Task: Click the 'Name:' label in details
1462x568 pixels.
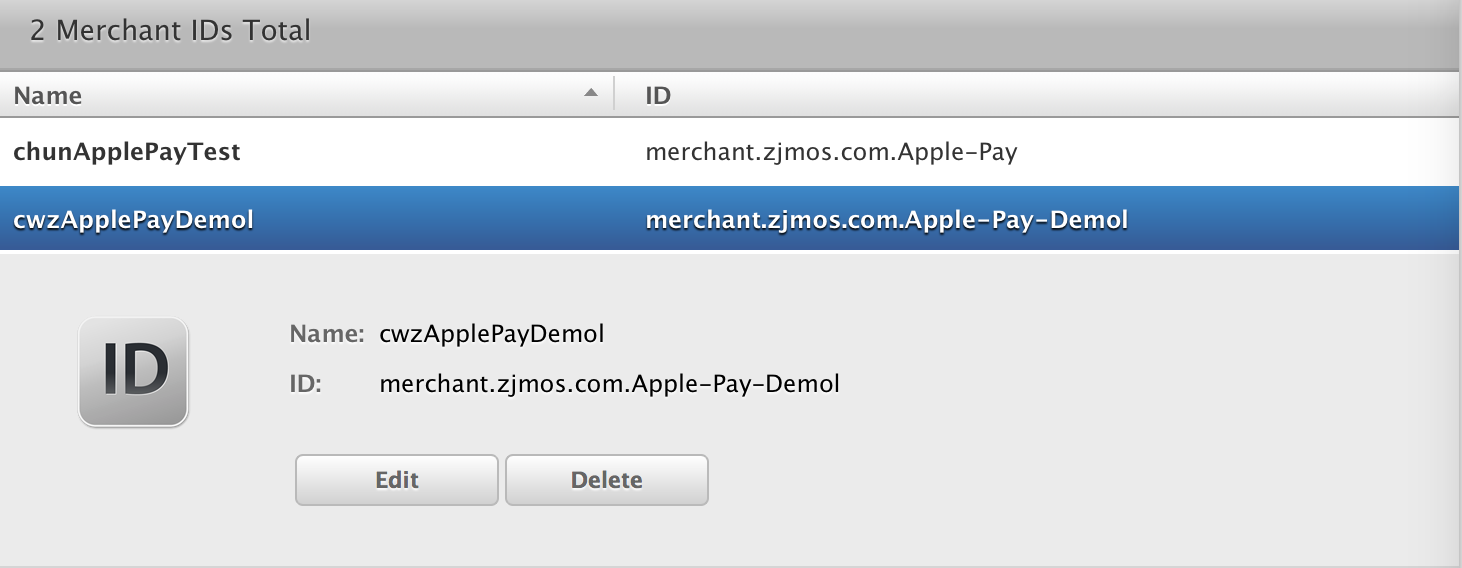Action: click(x=327, y=334)
